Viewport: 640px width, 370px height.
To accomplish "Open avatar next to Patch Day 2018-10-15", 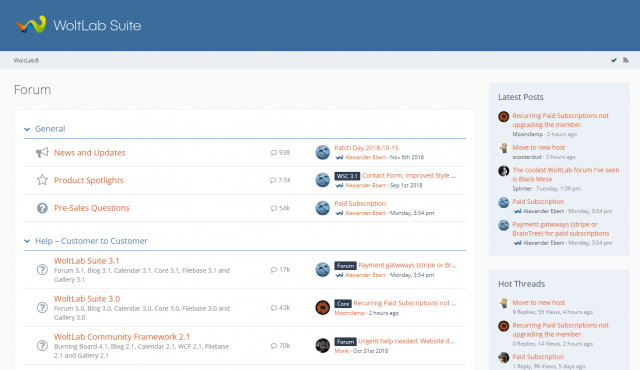I will point(322,152).
